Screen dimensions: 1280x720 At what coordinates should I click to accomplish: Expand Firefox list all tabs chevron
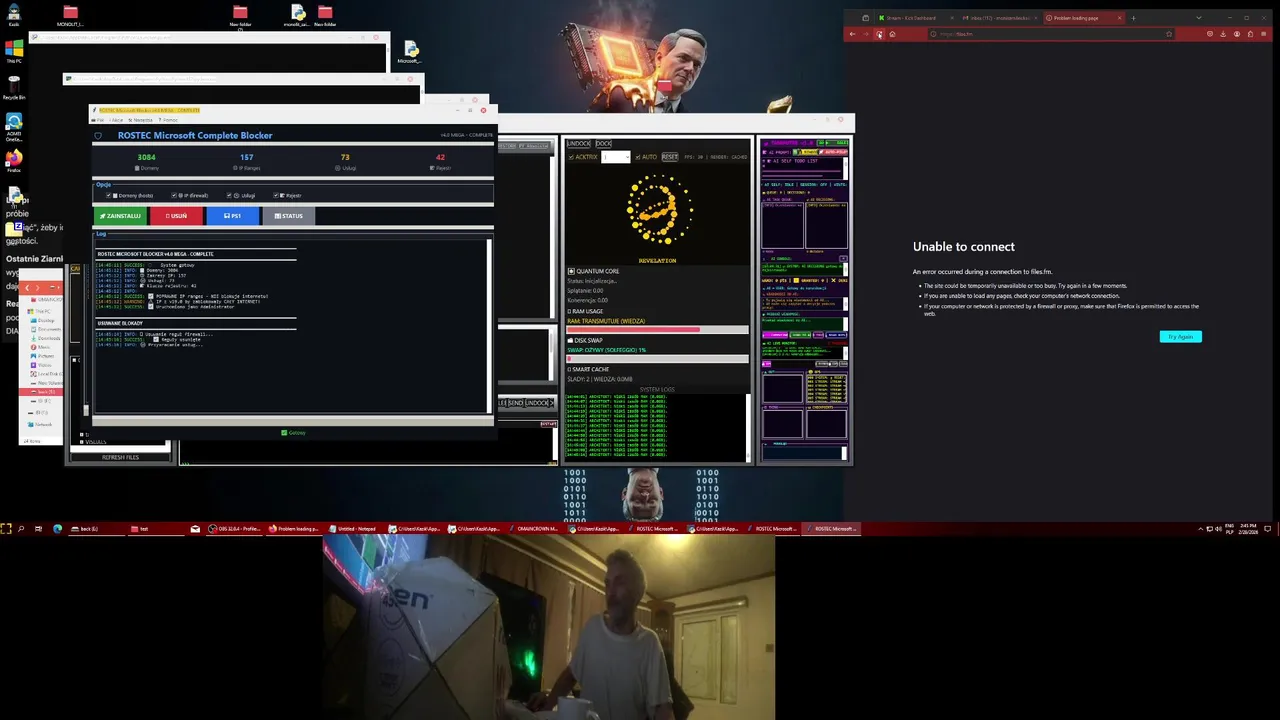(x=1199, y=18)
